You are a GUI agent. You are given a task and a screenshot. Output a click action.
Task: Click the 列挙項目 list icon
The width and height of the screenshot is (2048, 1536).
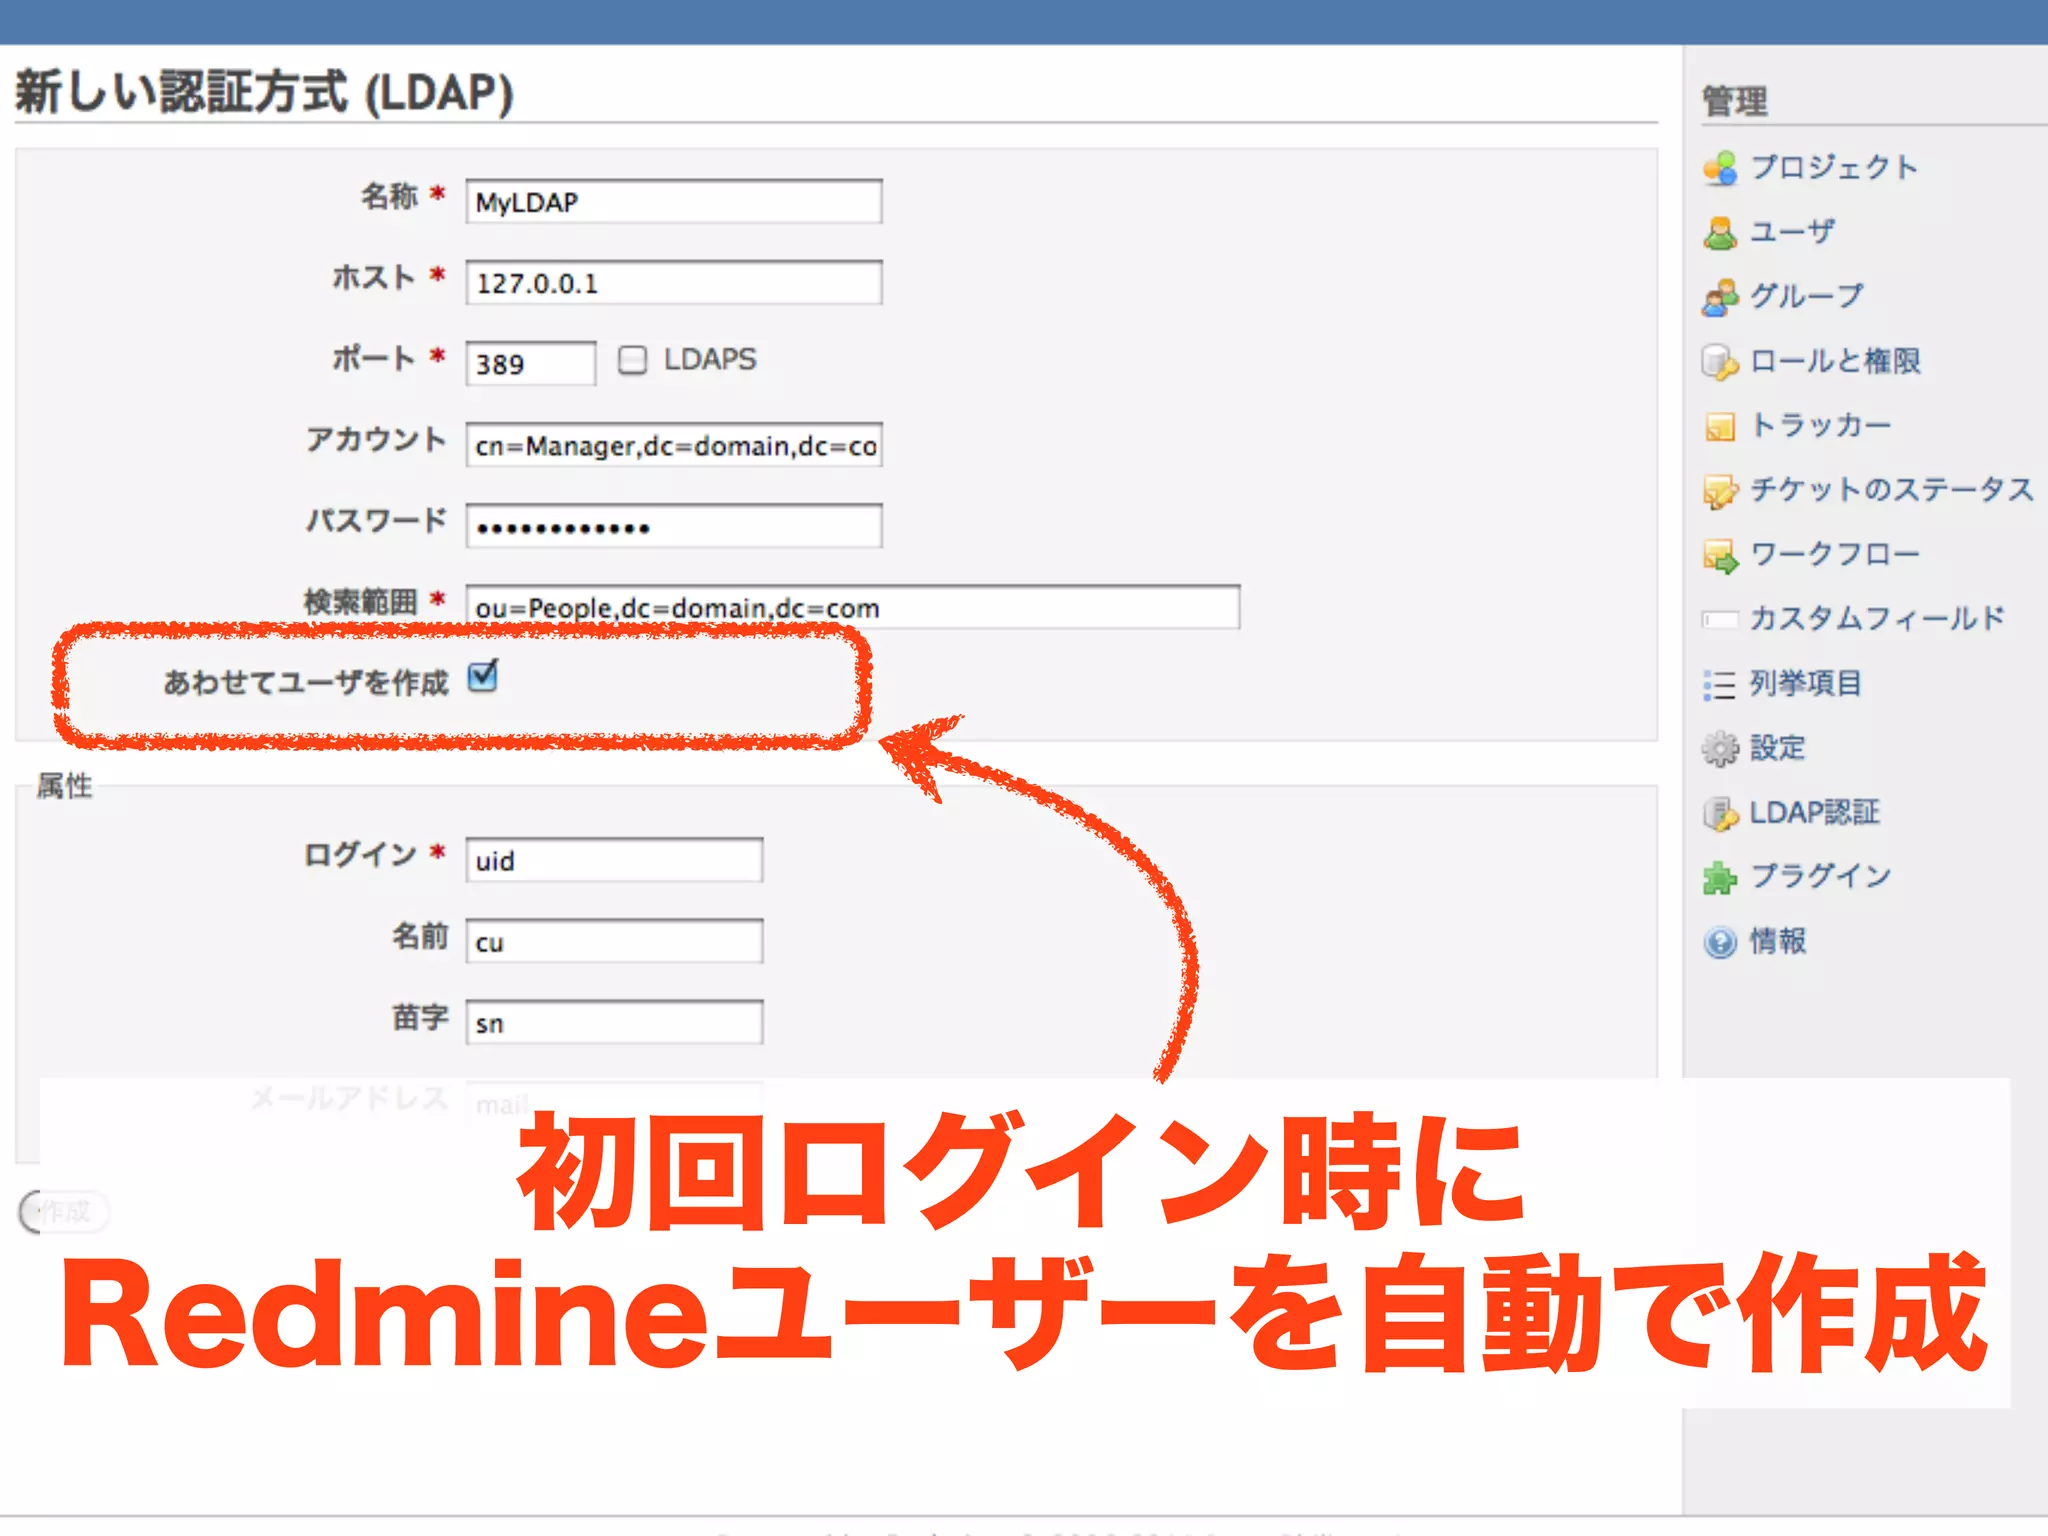tap(1720, 684)
